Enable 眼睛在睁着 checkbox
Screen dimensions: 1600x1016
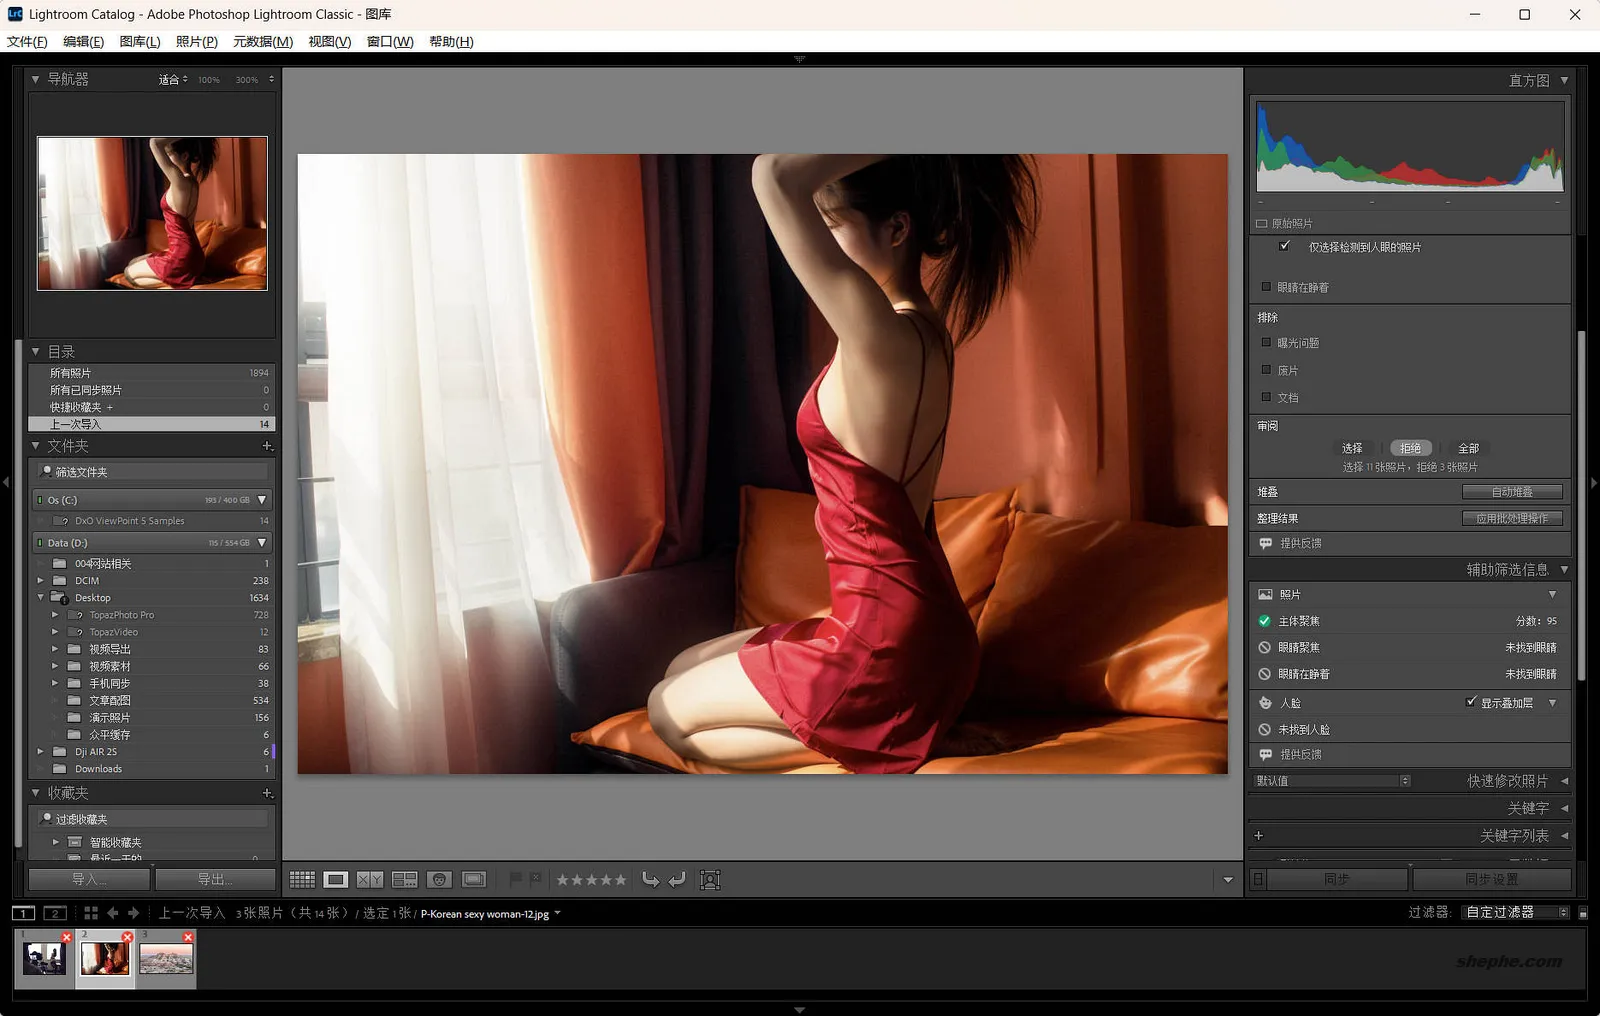pyautogui.click(x=1266, y=287)
